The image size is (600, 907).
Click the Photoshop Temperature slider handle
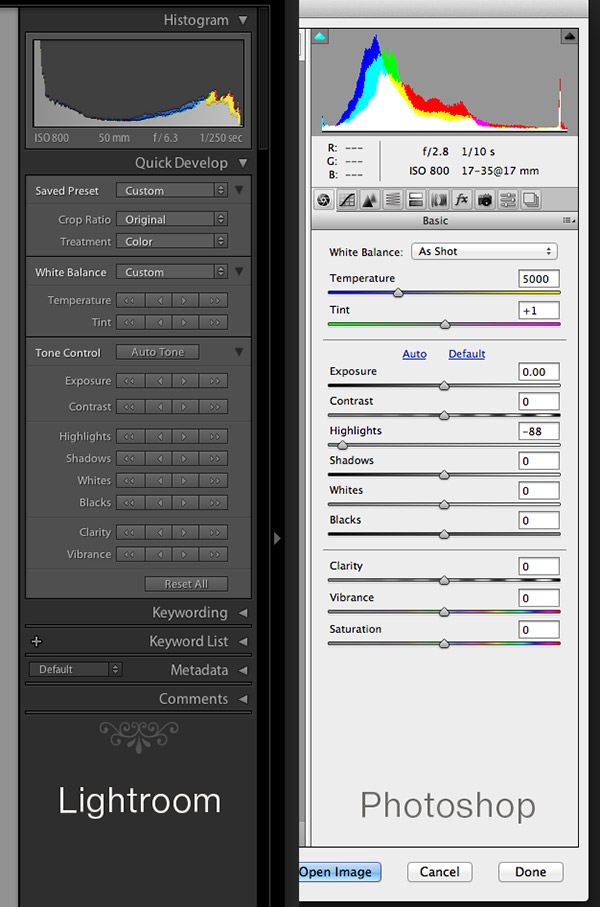(x=398, y=293)
